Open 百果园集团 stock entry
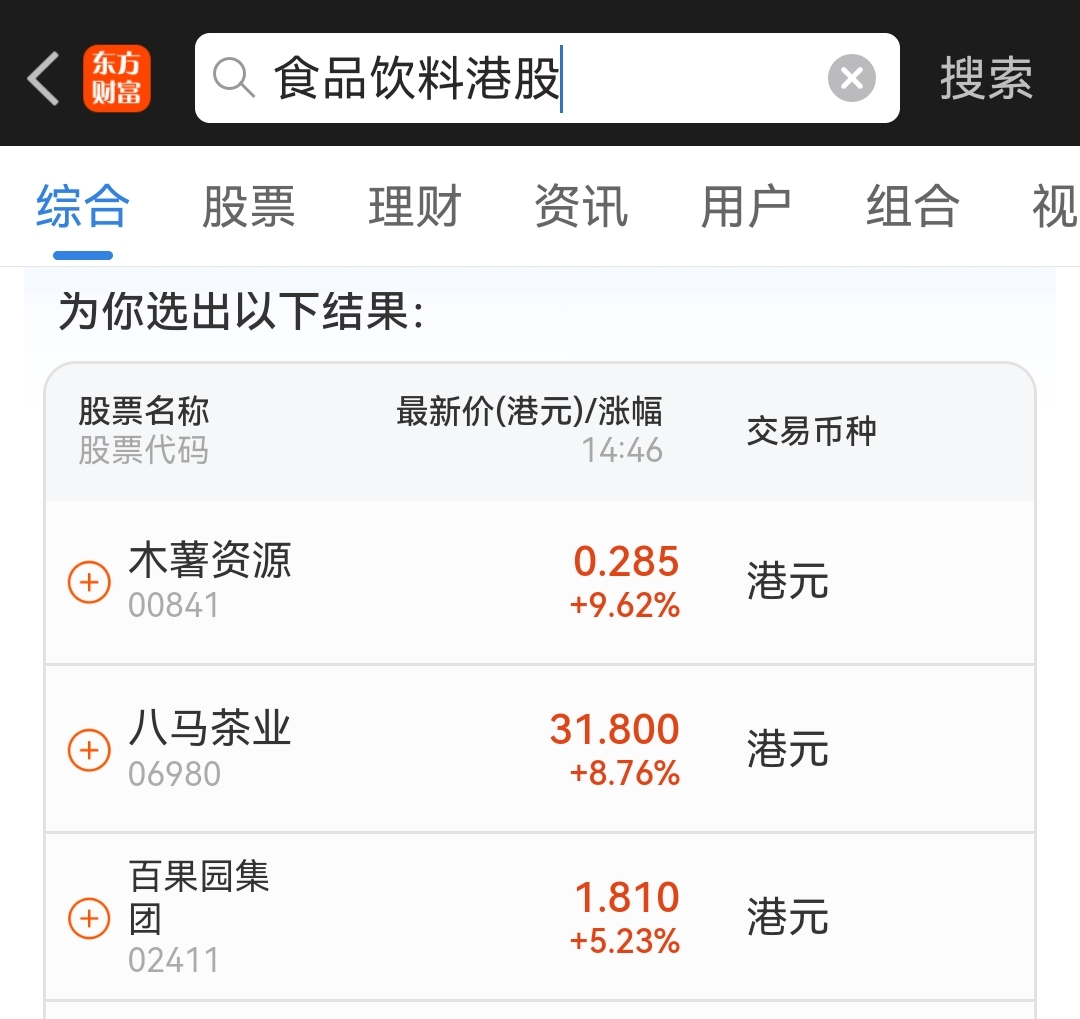The width and height of the screenshot is (1080, 1019). (x=200, y=897)
